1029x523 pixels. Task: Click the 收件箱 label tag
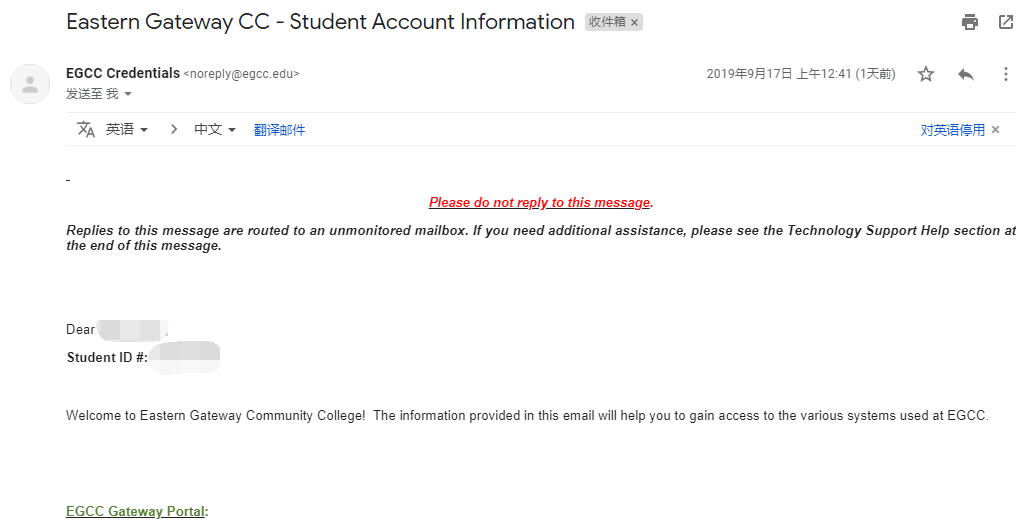click(x=607, y=22)
